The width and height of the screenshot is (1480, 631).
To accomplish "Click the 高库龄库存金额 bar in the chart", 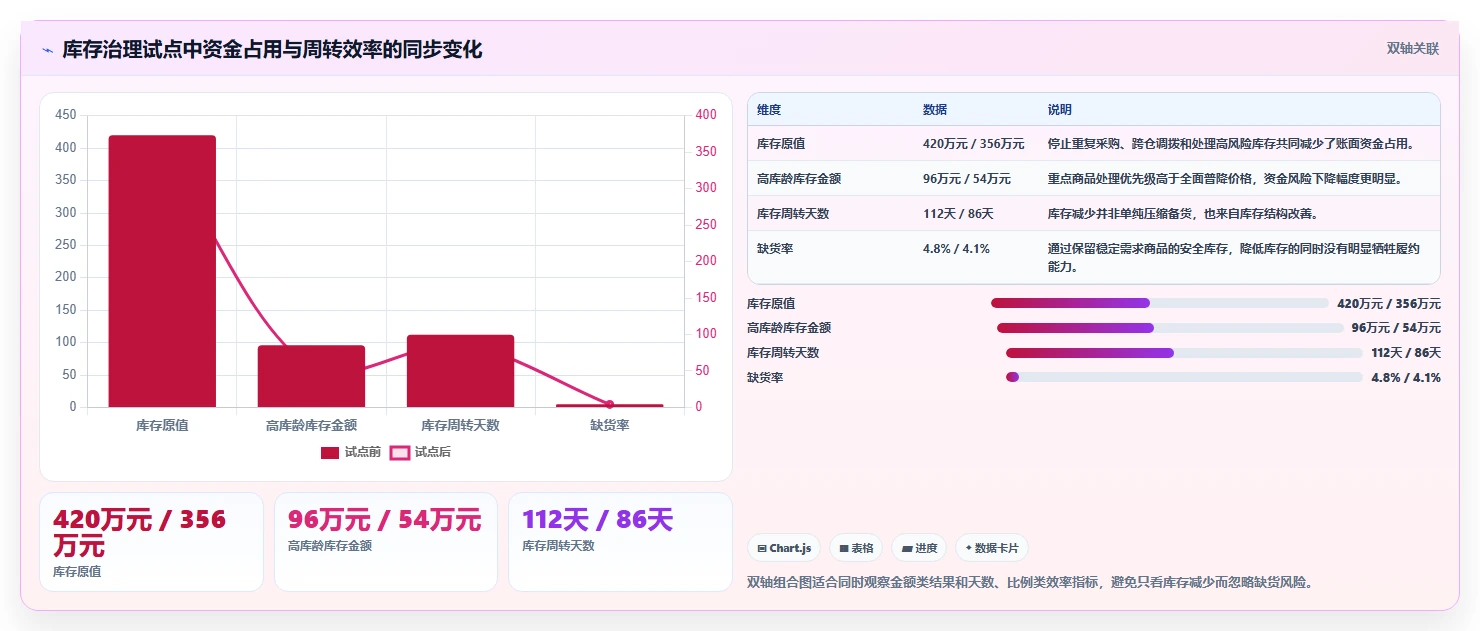I will pyautogui.click(x=311, y=376).
